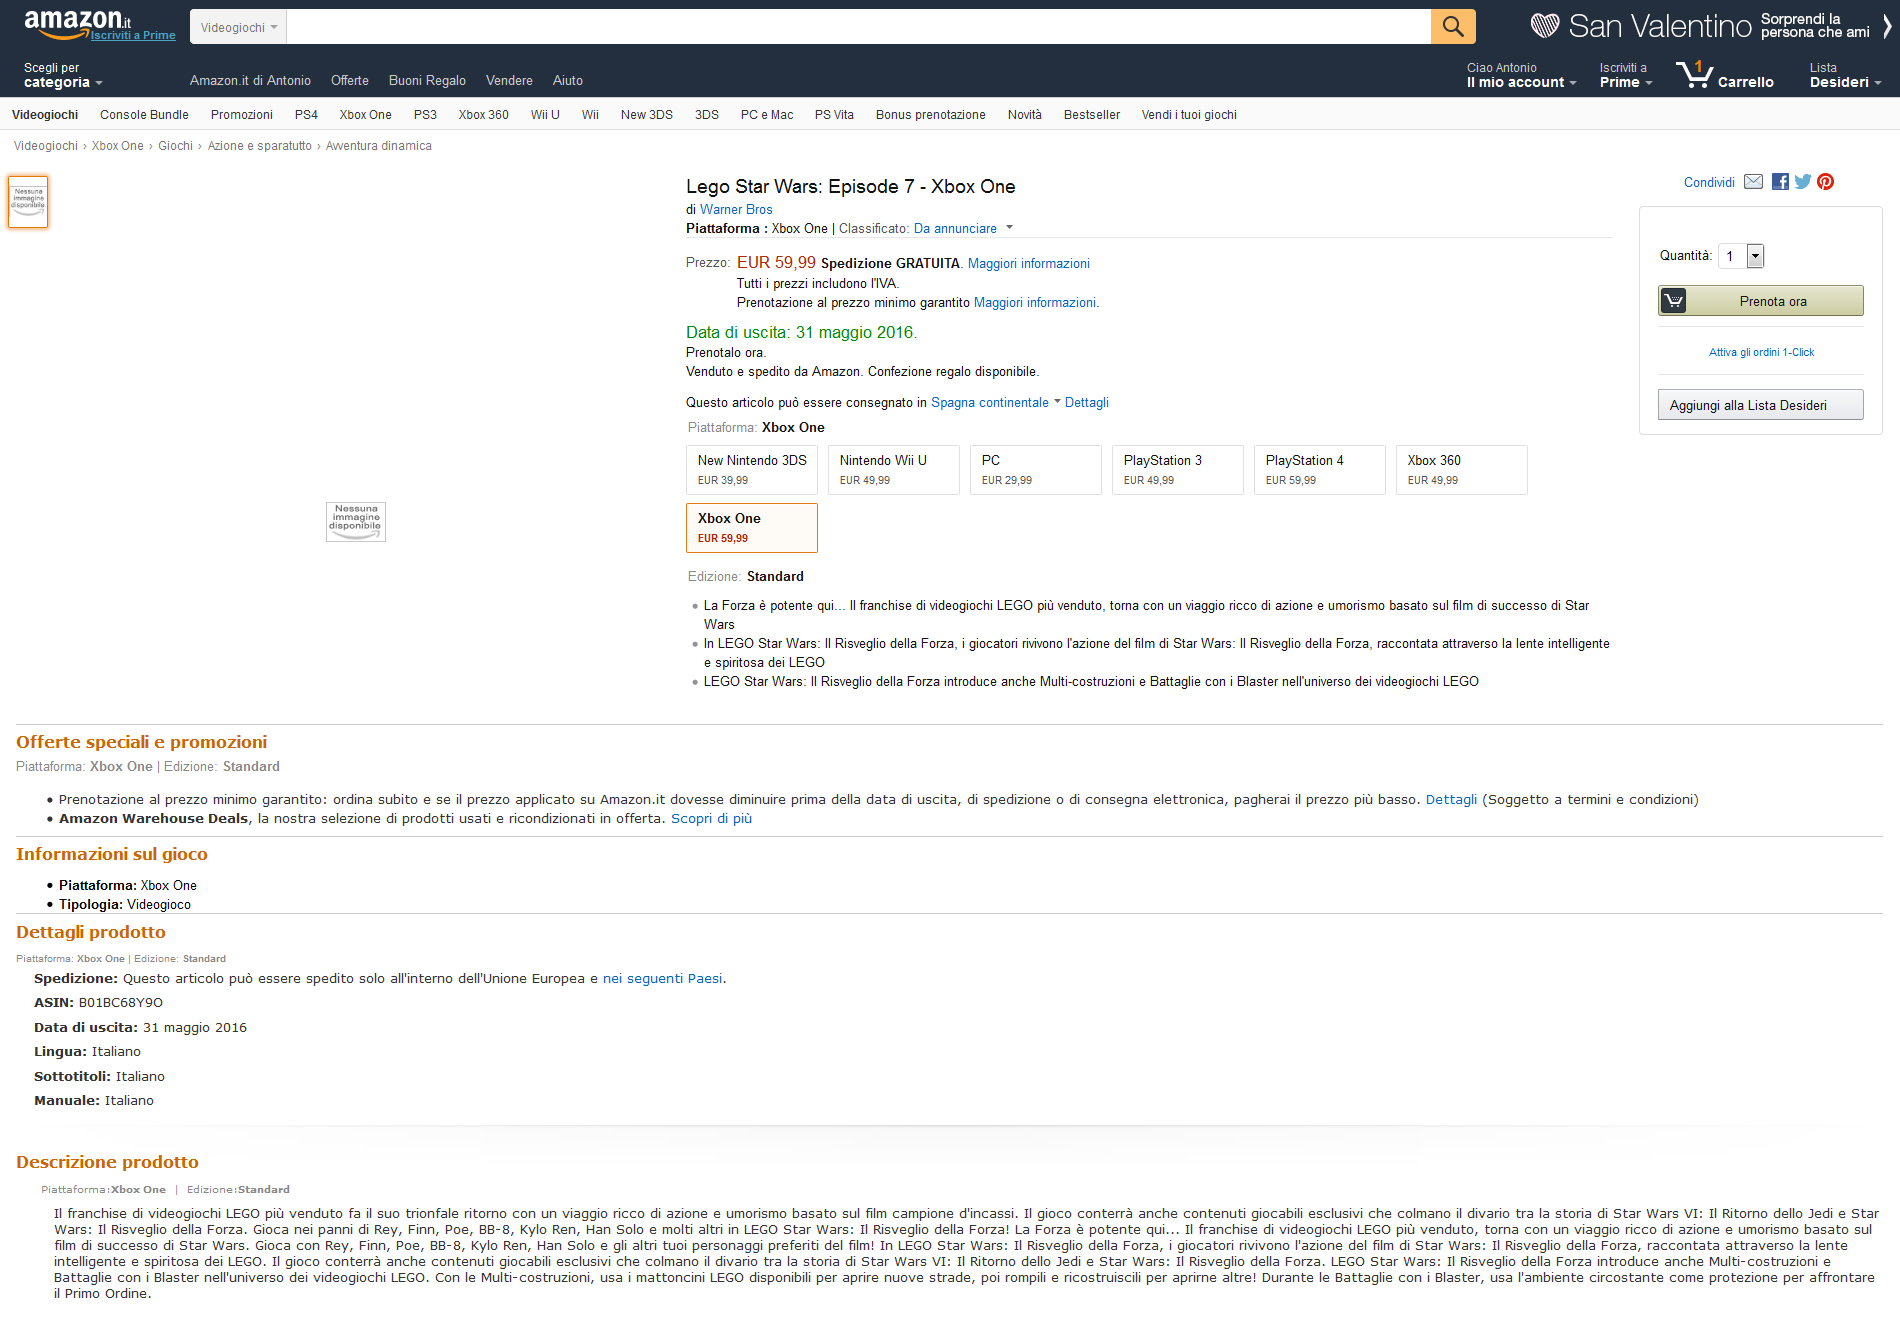Click Prenota ora button

pyautogui.click(x=1760, y=301)
